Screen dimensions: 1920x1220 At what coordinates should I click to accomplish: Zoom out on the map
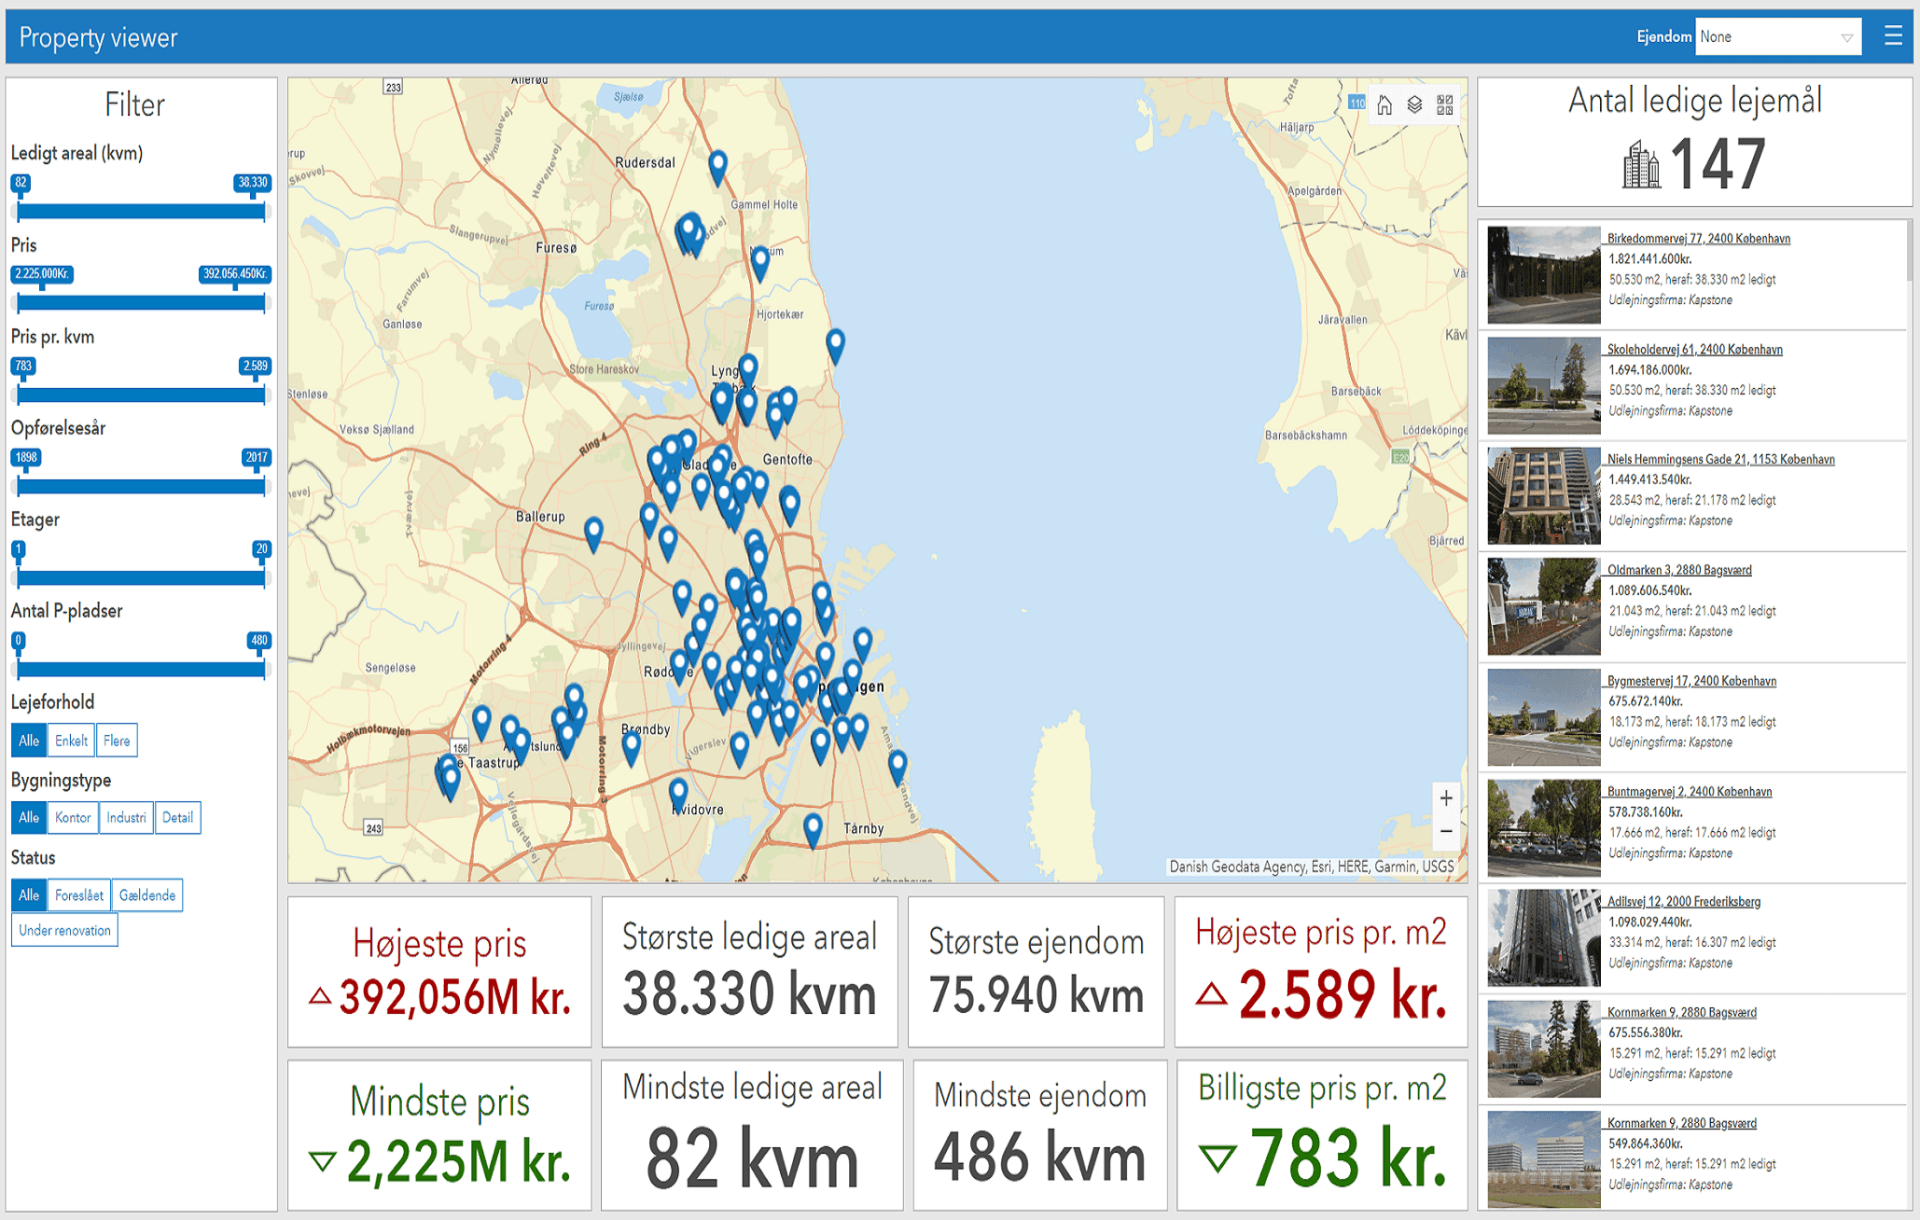(x=1446, y=831)
